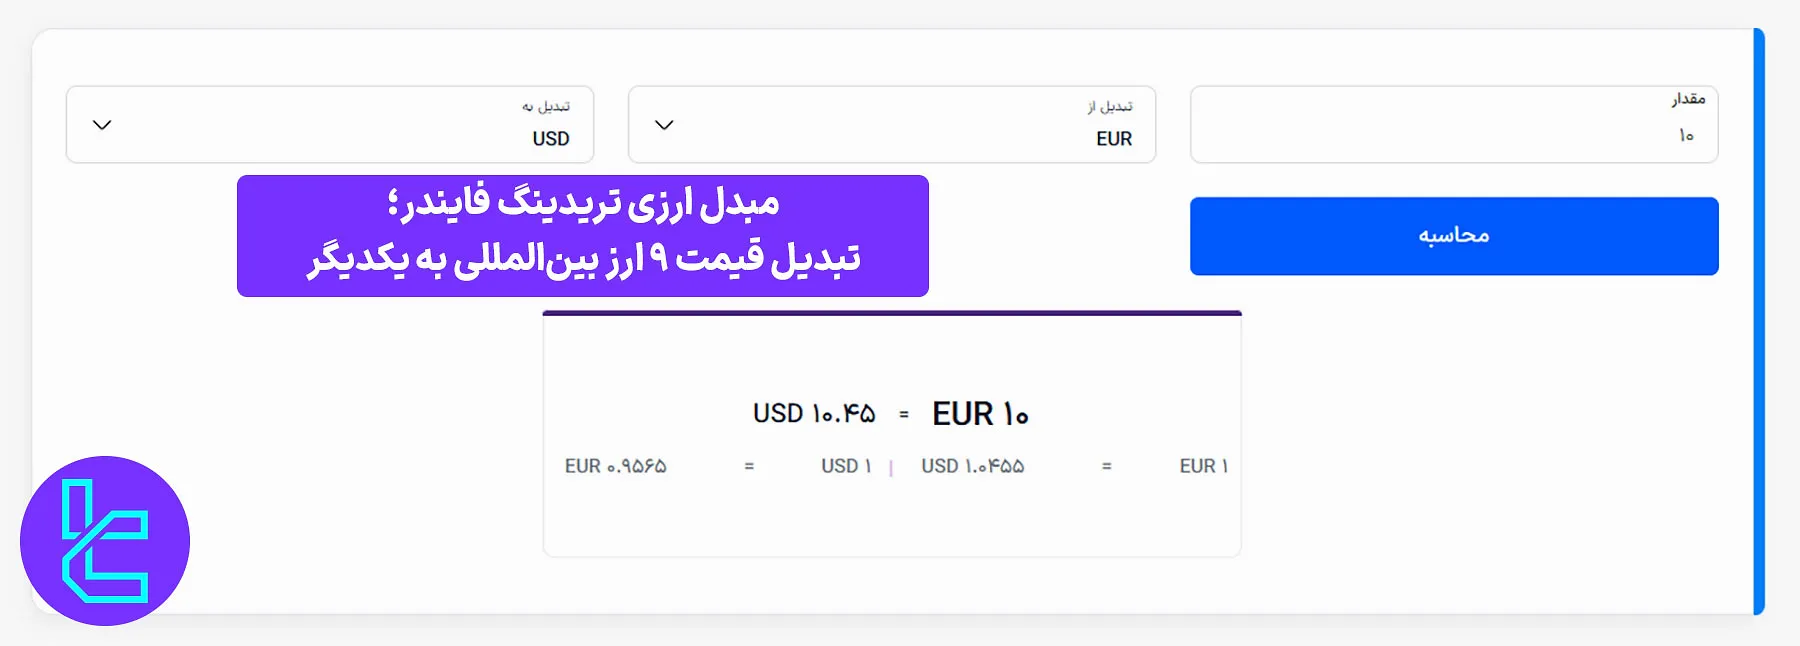The height and width of the screenshot is (646, 1800).
Task: Click the divider between the two exchange rates
Action: (x=891, y=465)
